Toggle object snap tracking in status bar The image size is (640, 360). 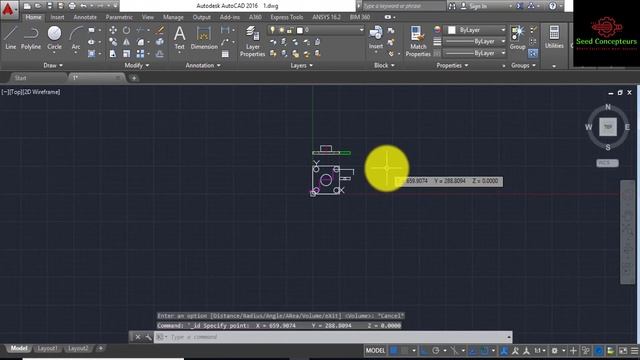click(x=473, y=351)
